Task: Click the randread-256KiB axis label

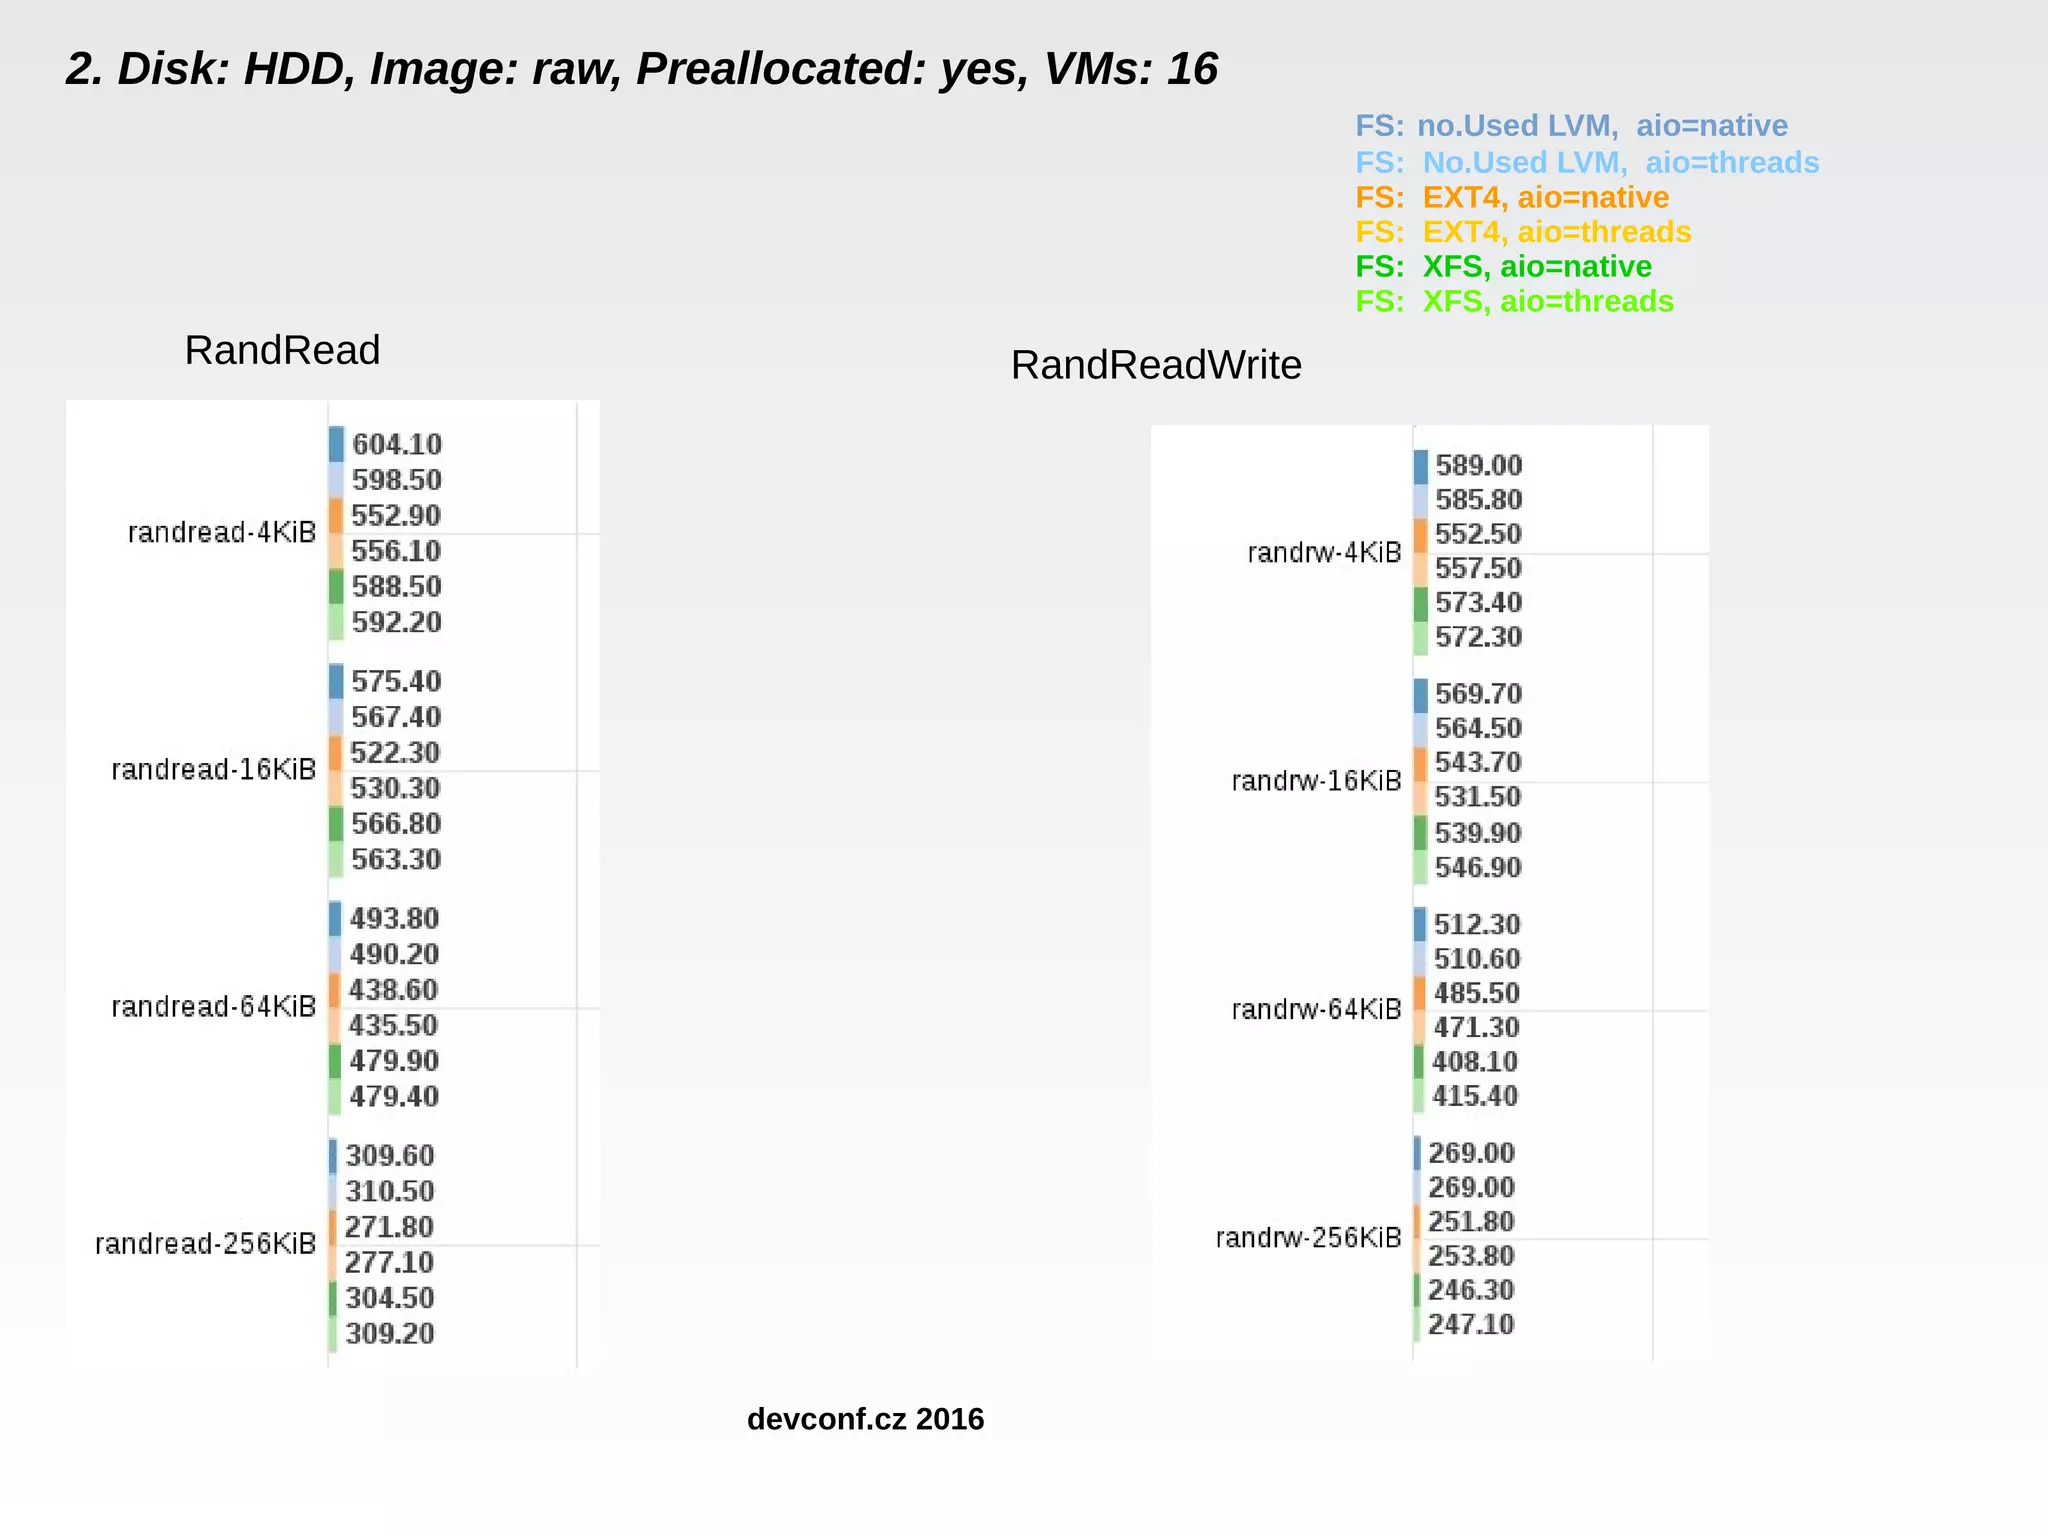Action: 206,1243
